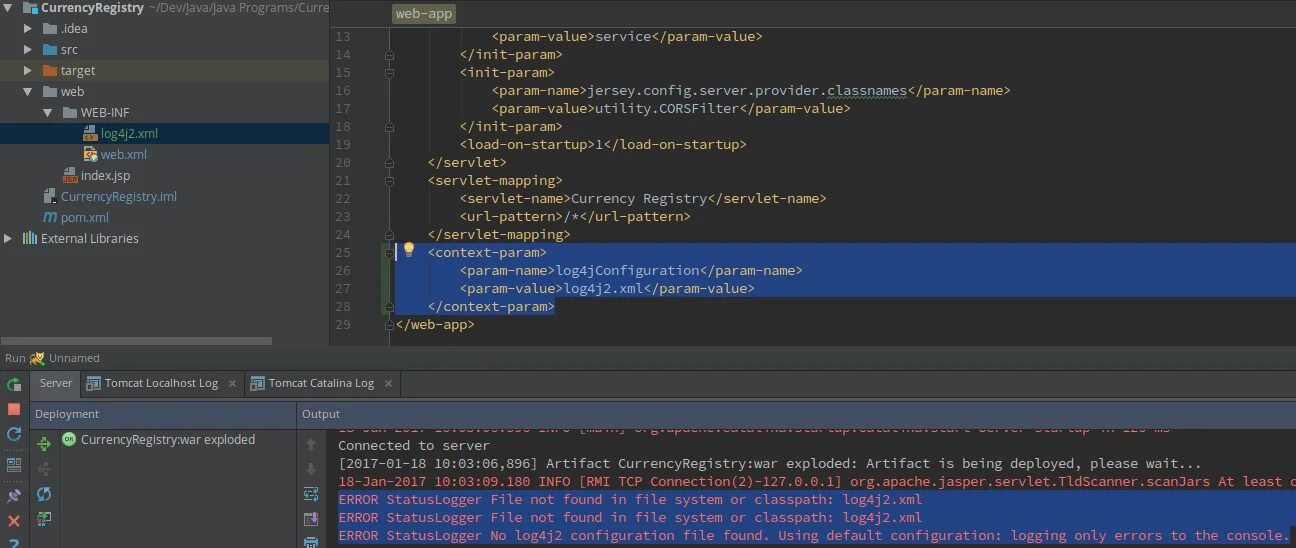Collapse the web folder
Screen dimensions: 1296x548
click(x=29, y=91)
